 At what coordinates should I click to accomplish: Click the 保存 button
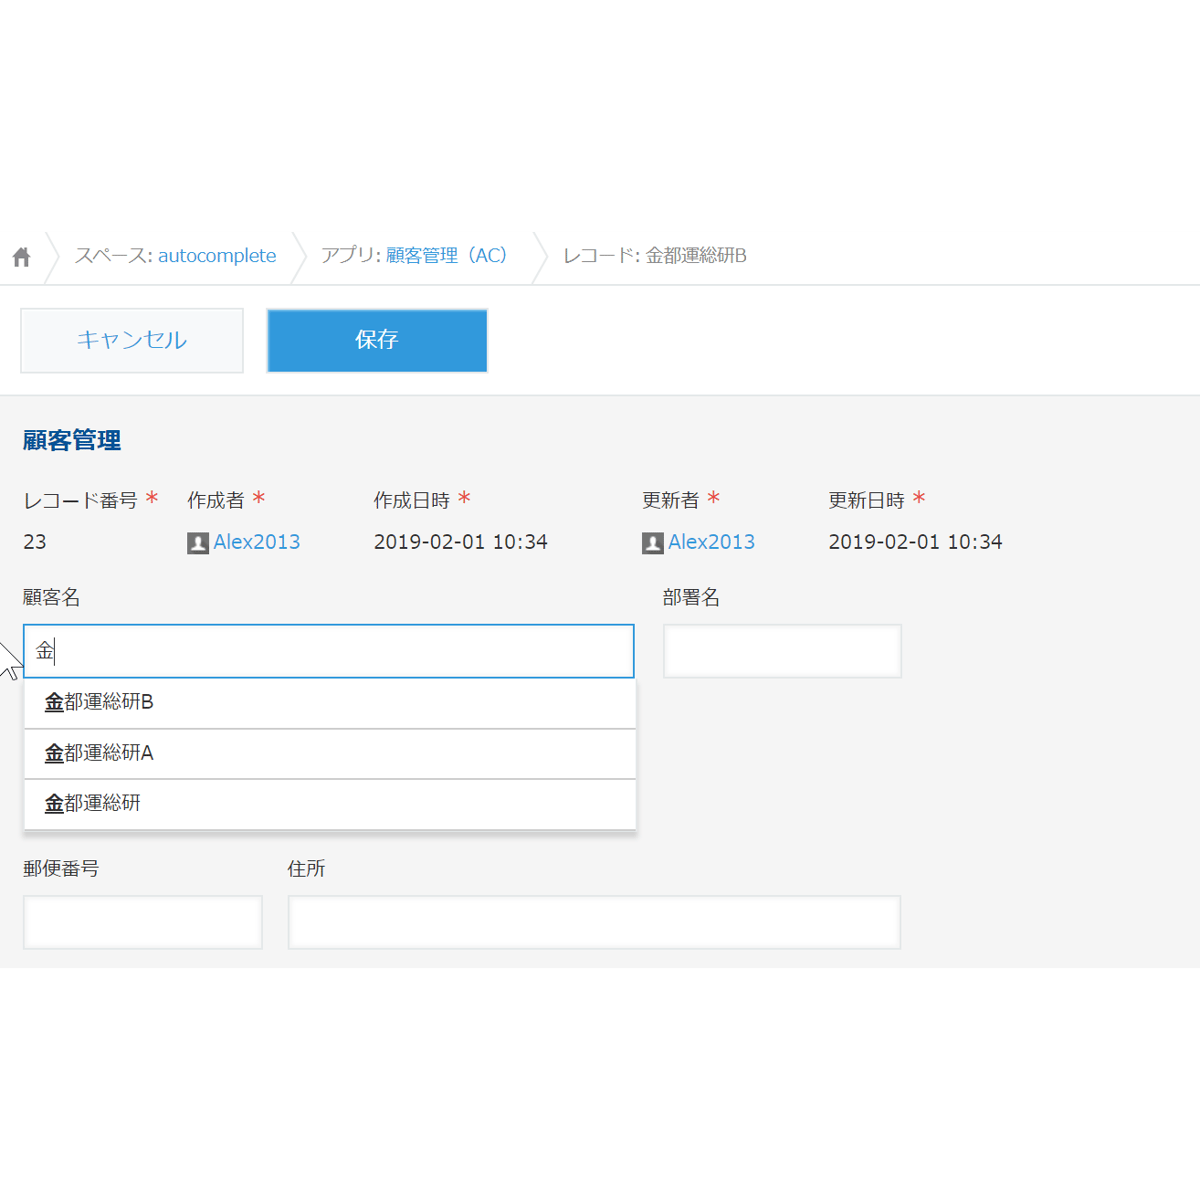tap(377, 340)
